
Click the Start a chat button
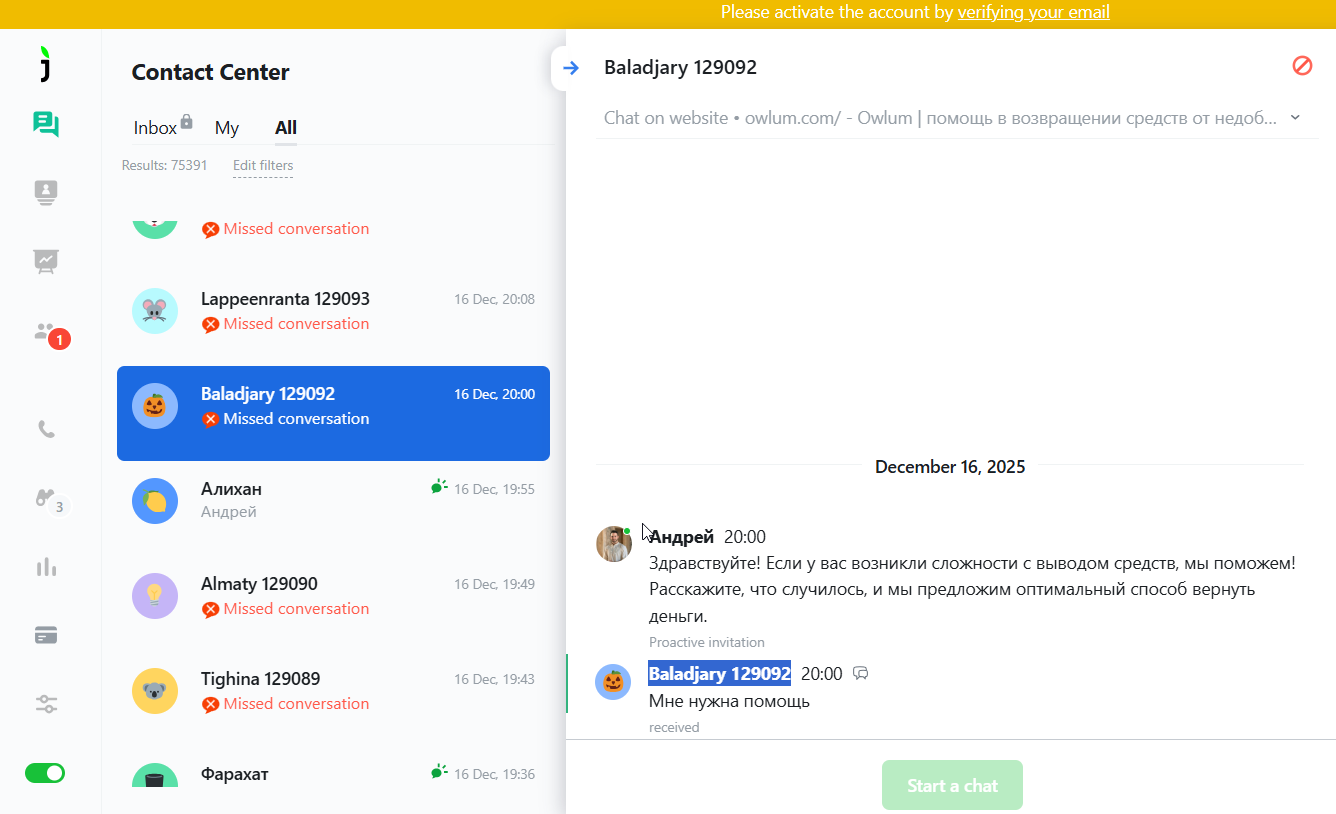click(x=952, y=785)
